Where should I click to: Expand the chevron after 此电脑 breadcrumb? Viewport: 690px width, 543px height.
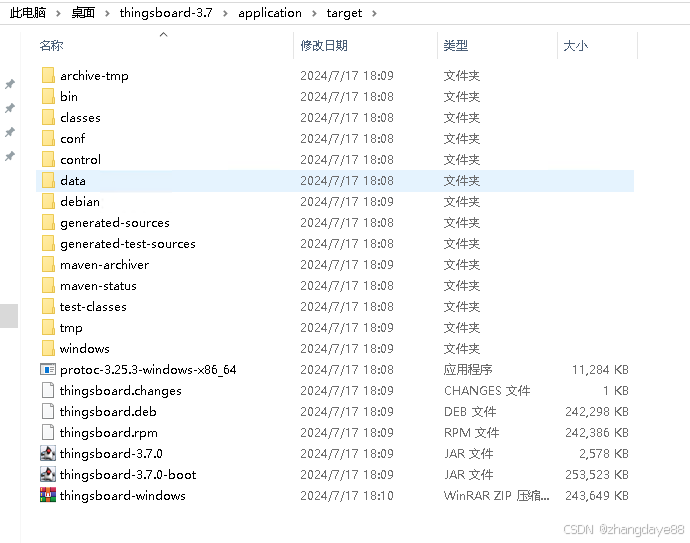pyautogui.click(x=58, y=14)
